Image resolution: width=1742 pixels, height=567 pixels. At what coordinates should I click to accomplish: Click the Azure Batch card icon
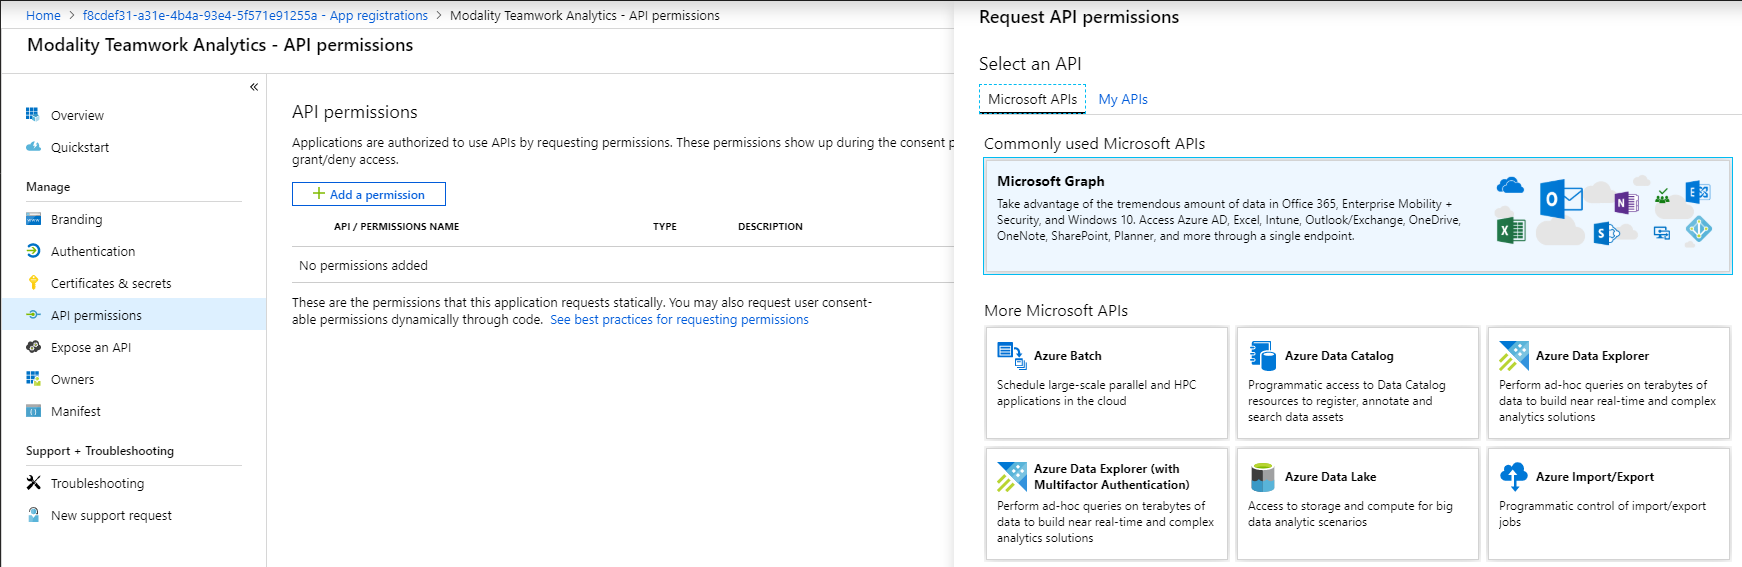(1011, 355)
